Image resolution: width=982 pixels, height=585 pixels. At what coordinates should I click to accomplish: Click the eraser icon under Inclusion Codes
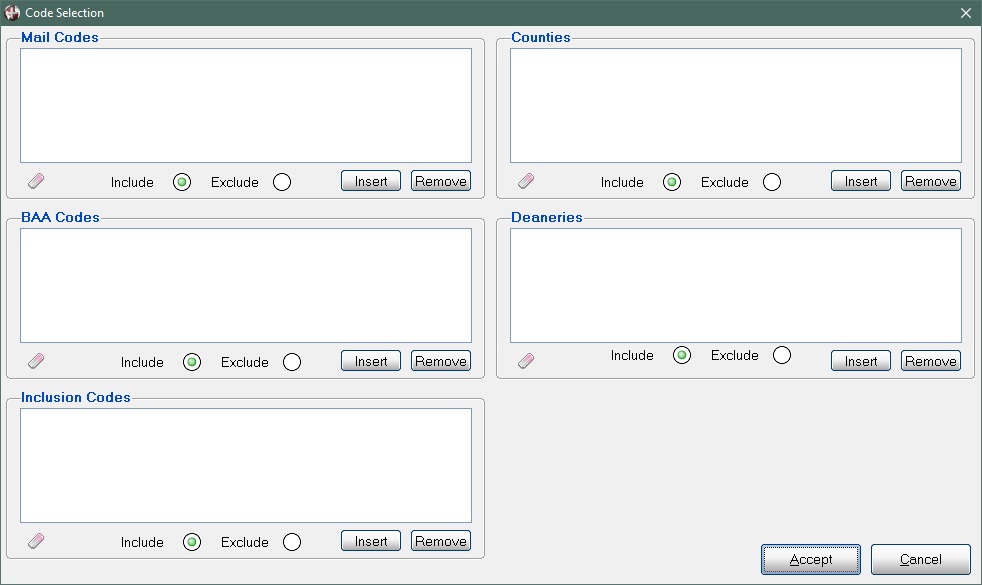coord(36,541)
